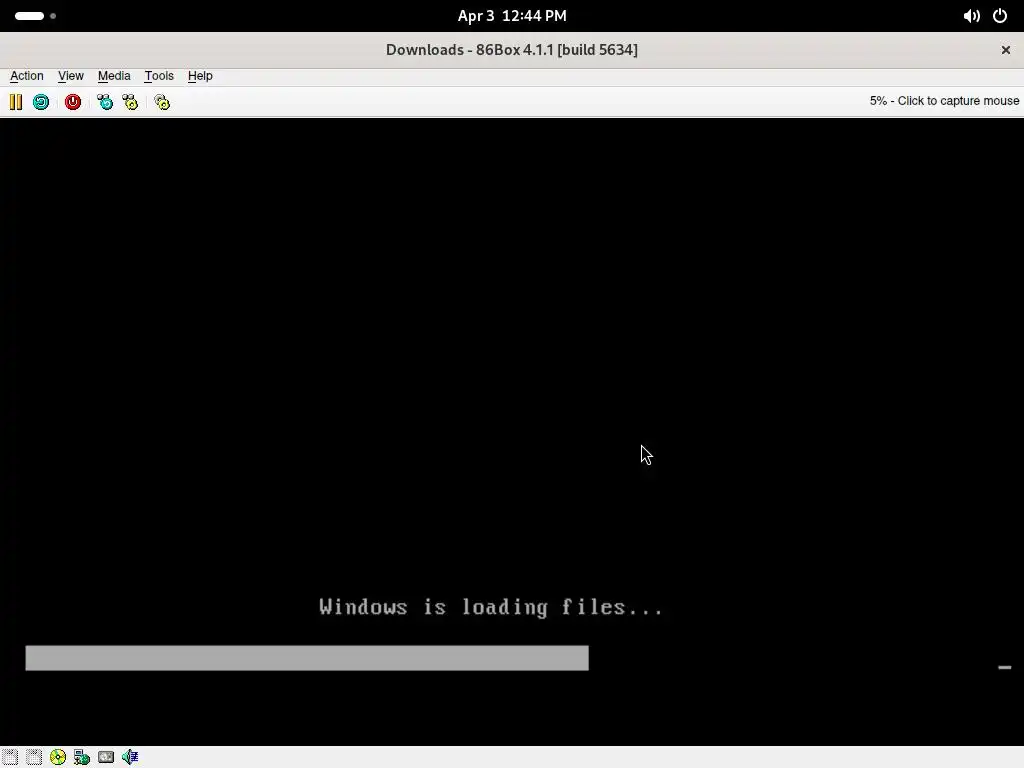Click the 86Box window title bar
The width and height of the screenshot is (1024, 768).
pos(512,50)
